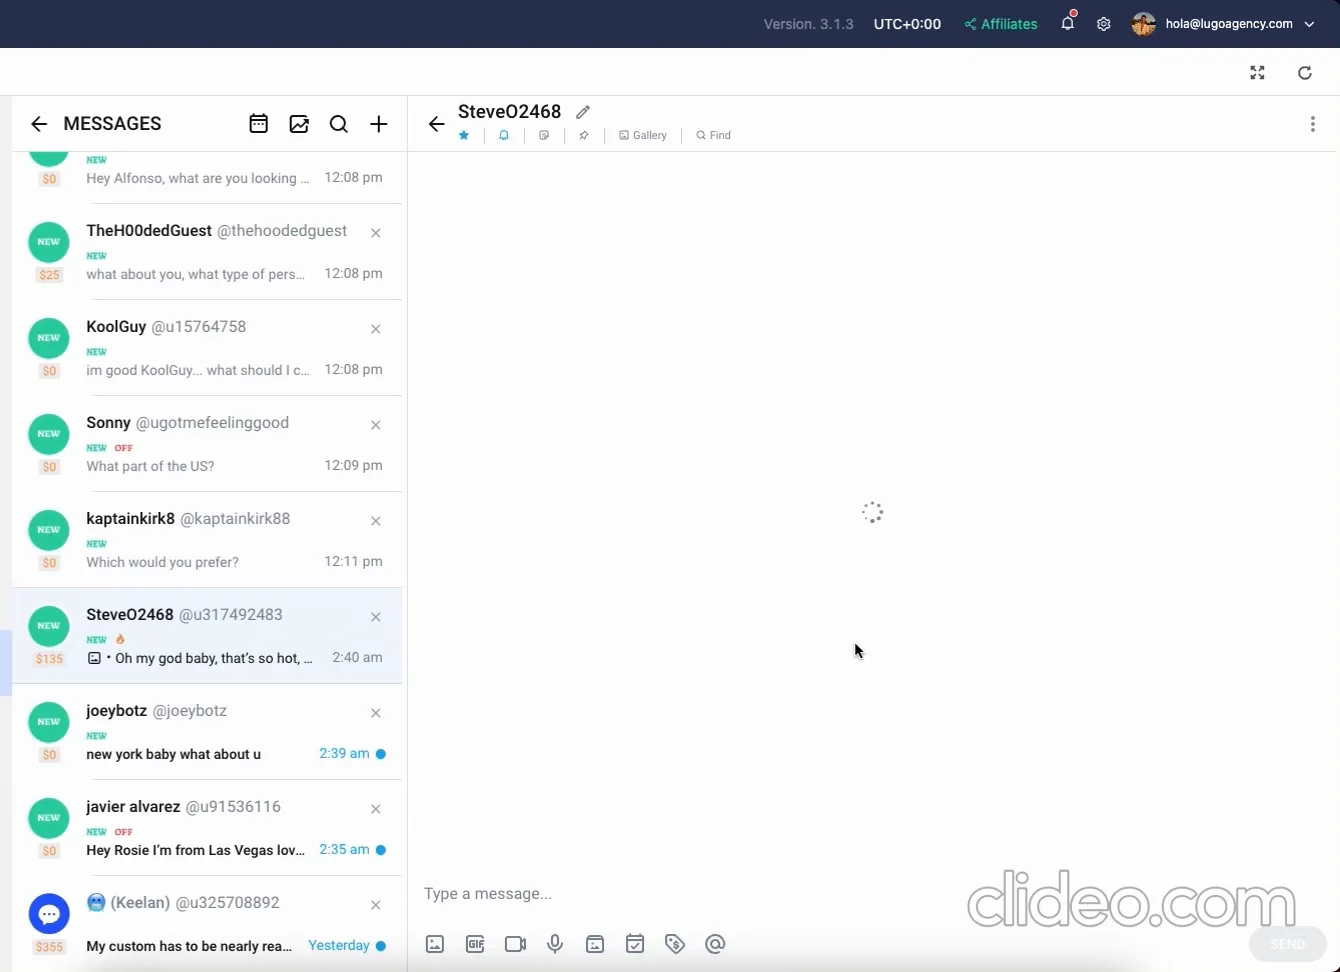Screen dimensions: 1340x972
Task: Remove Sonny chat from the list
Action: [x=376, y=425]
